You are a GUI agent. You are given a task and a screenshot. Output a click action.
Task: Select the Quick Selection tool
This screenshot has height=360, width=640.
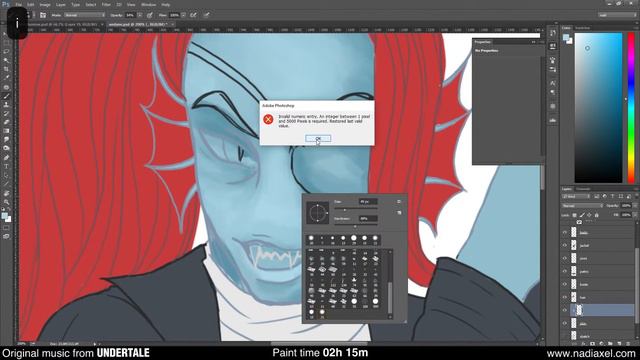coord(6,60)
